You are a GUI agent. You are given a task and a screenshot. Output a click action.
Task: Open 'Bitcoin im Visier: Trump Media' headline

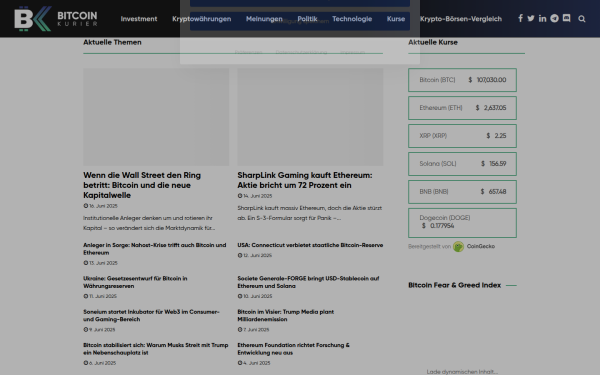point(285,315)
